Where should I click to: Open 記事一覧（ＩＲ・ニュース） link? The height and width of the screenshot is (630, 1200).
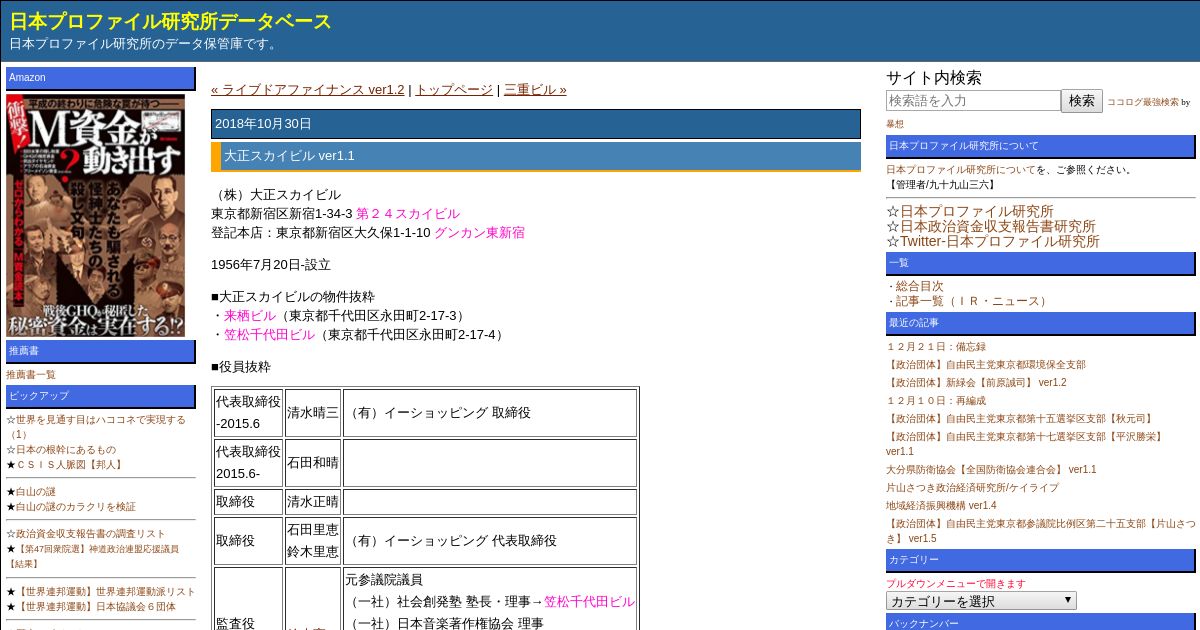(973, 301)
